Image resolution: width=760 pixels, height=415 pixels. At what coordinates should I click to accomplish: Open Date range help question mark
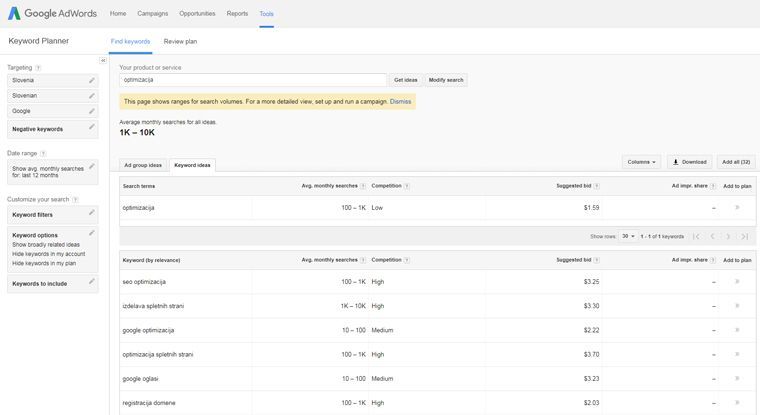43,154
